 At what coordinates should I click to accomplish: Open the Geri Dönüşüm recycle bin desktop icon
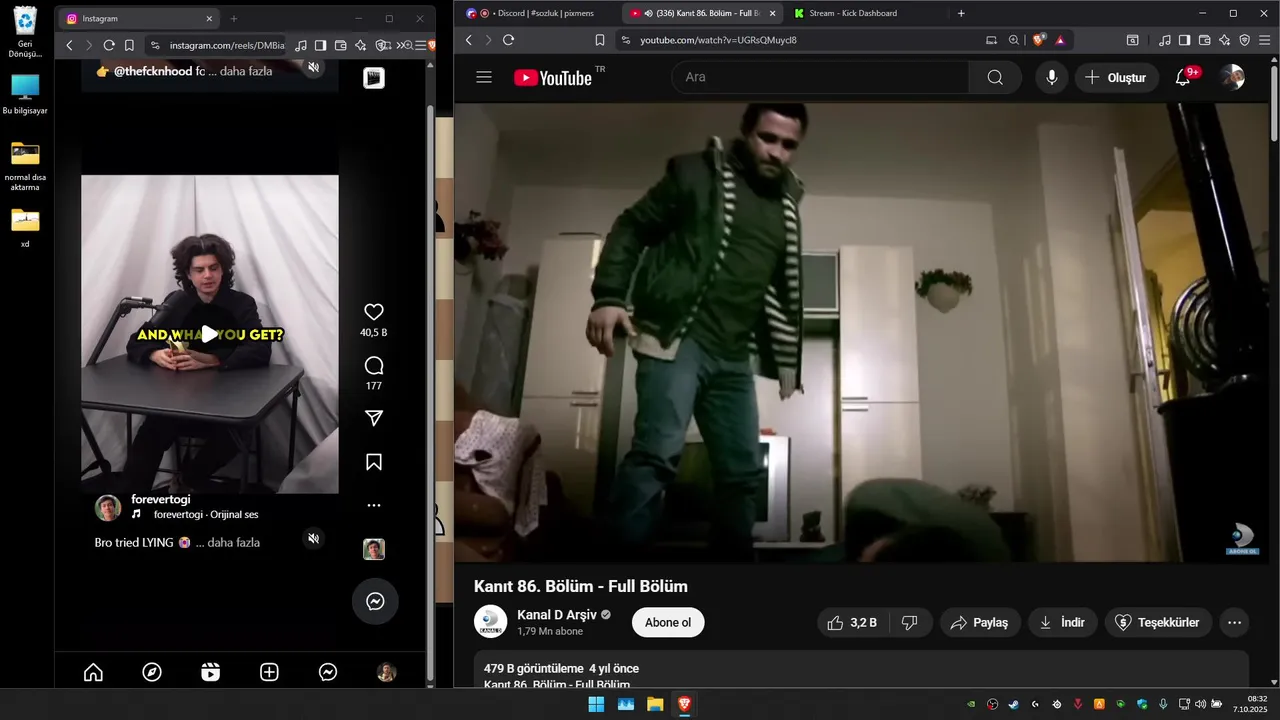pos(25,32)
